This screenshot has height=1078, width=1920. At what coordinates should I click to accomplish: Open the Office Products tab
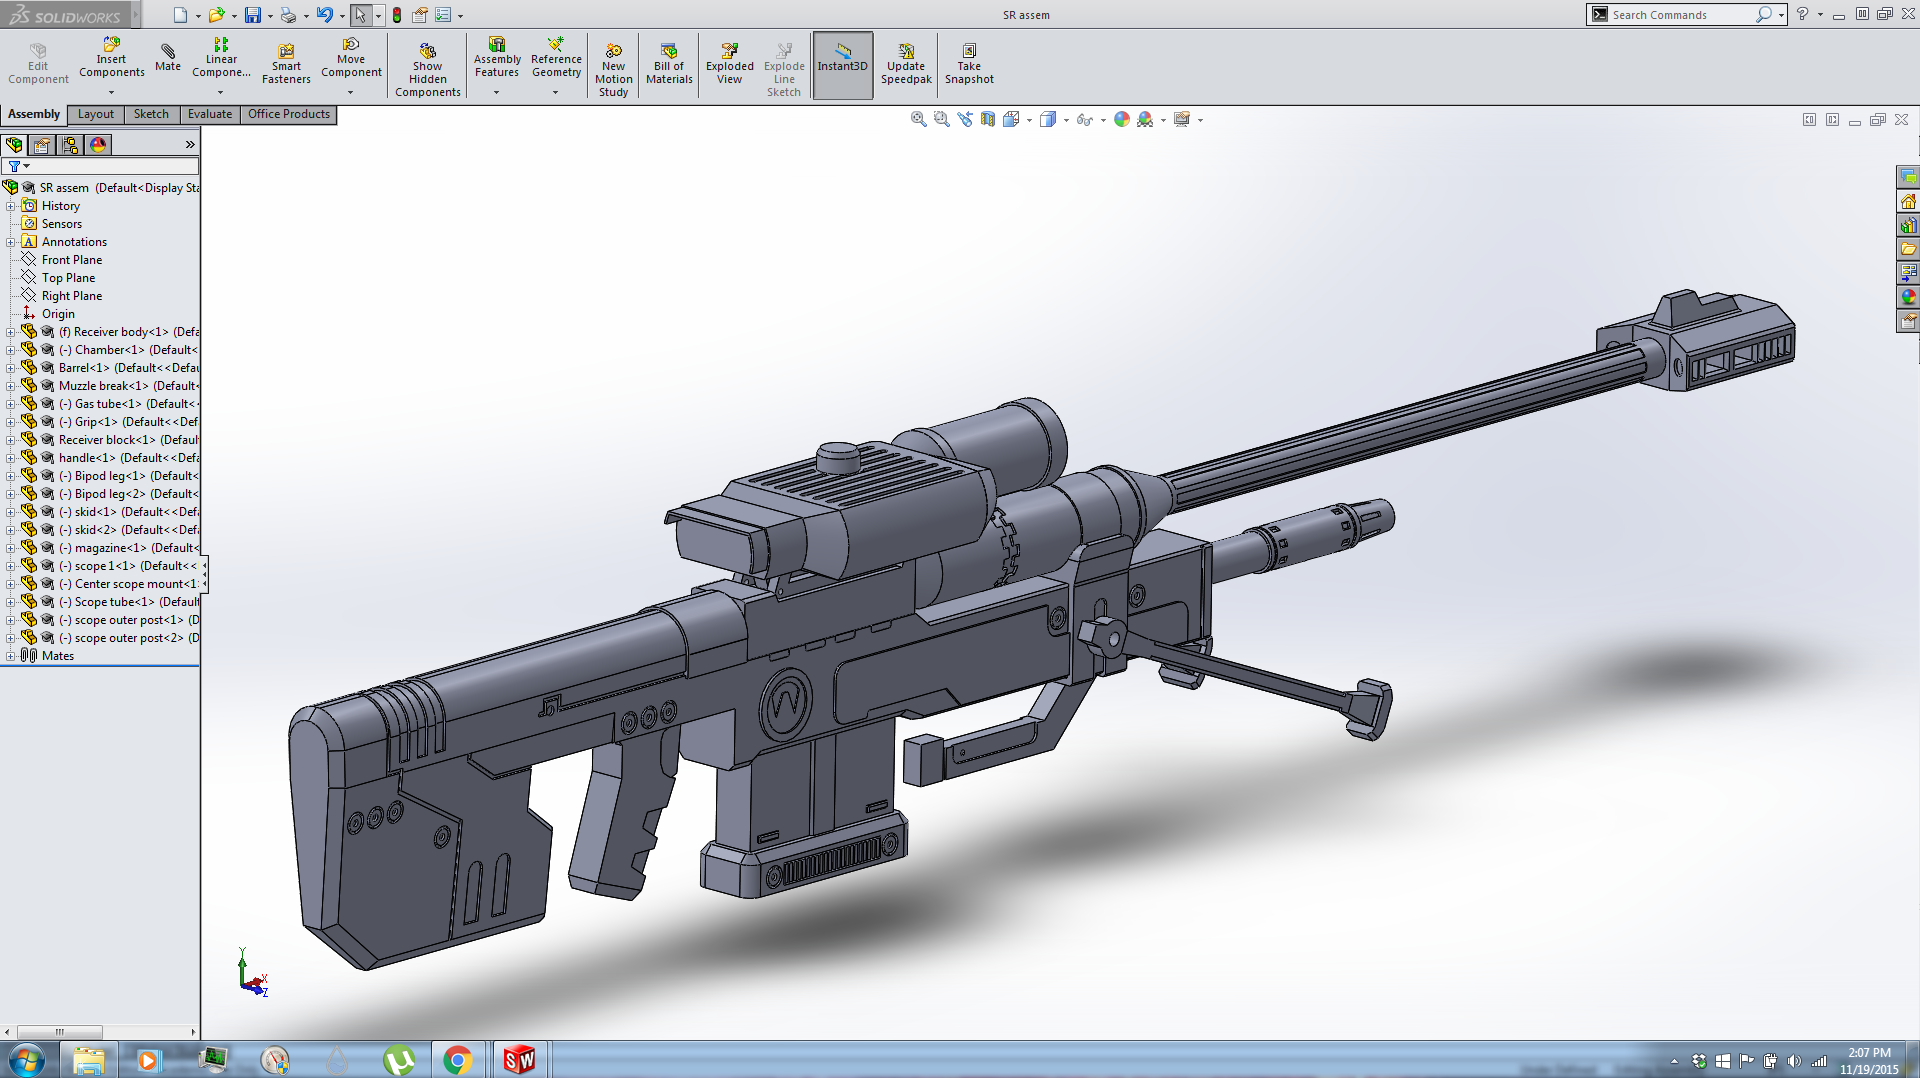coord(288,114)
